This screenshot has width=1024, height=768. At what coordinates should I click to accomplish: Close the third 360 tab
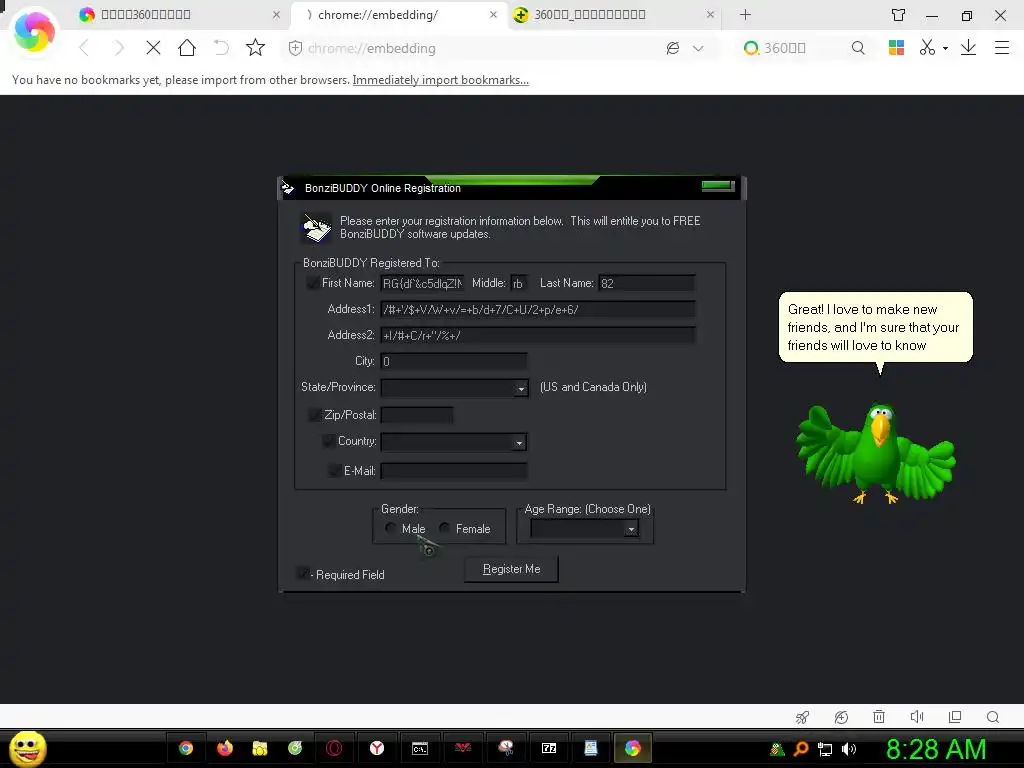(710, 14)
